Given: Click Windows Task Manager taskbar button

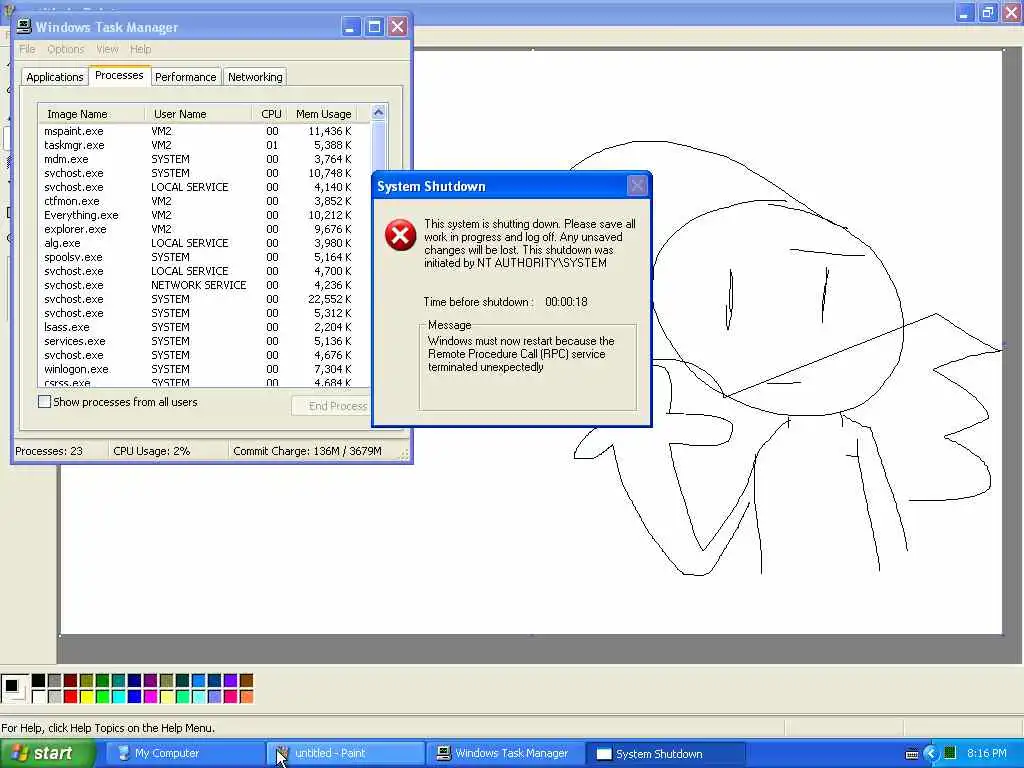Looking at the screenshot, I should [x=504, y=754].
